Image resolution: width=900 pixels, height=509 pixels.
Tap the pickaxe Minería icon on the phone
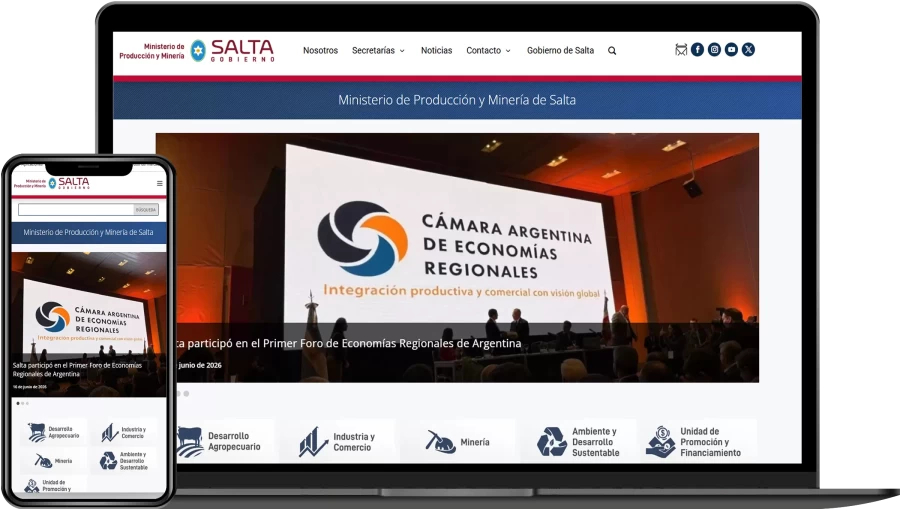pyautogui.click(x=44, y=460)
